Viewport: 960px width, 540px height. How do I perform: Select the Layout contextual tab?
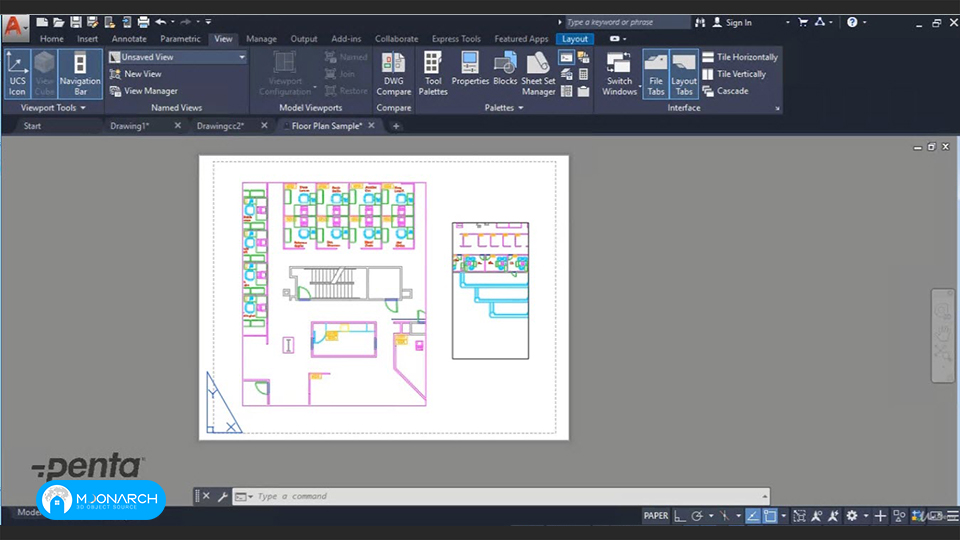(575, 39)
